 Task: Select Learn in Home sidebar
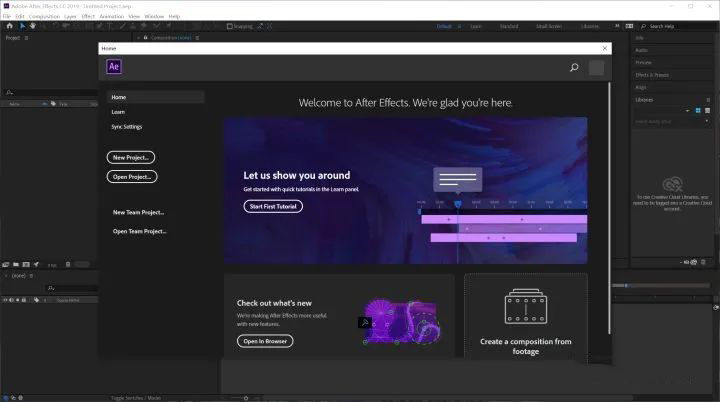(118, 112)
